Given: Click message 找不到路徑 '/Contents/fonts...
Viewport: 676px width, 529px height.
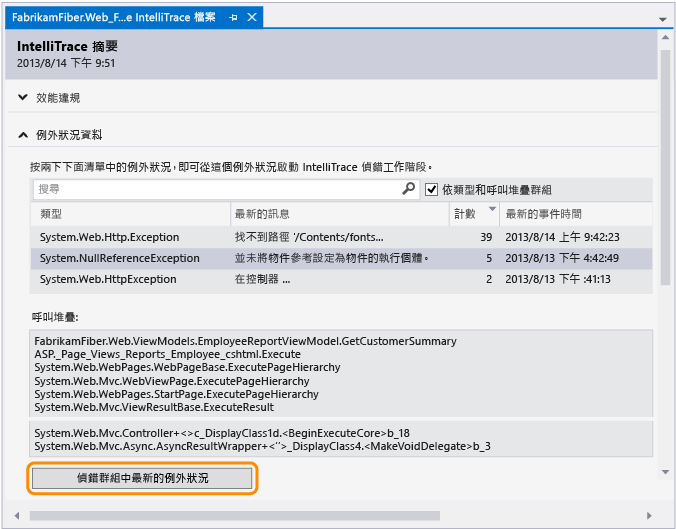Looking at the screenshot, I should (x=309, y=237).
